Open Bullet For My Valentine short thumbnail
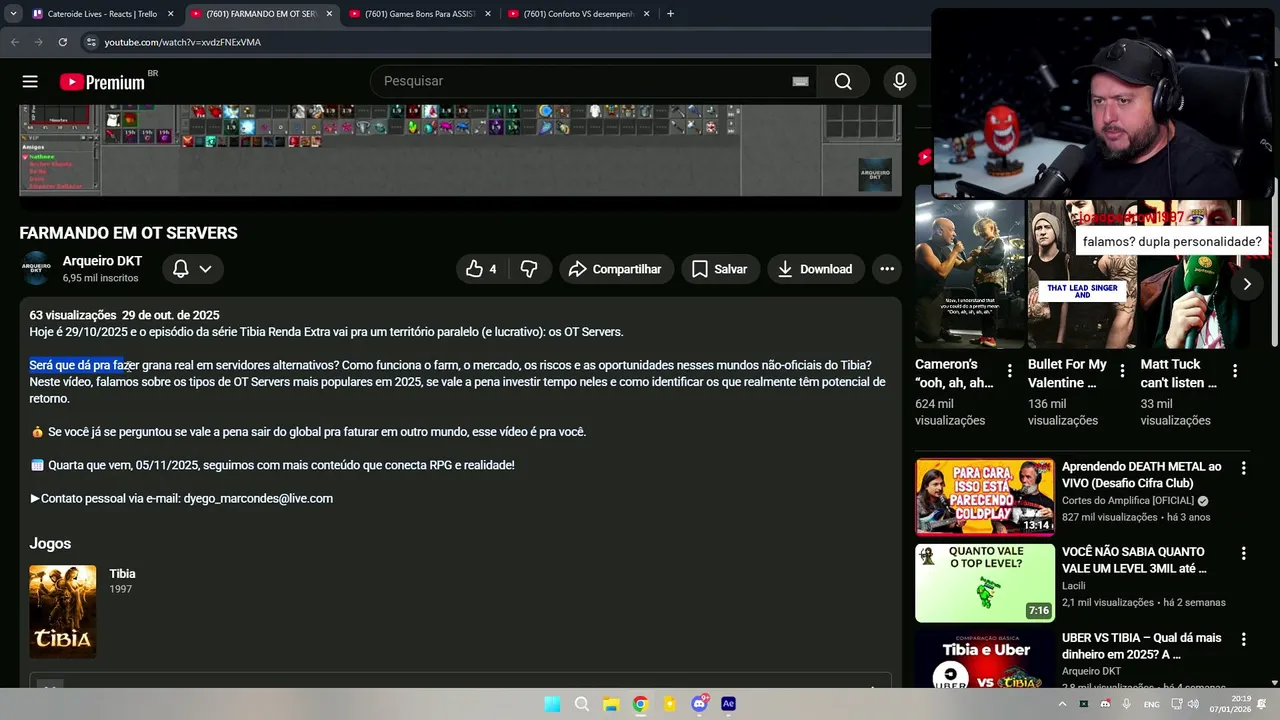Screen dimensions: 1280x720 [1082, 273]
